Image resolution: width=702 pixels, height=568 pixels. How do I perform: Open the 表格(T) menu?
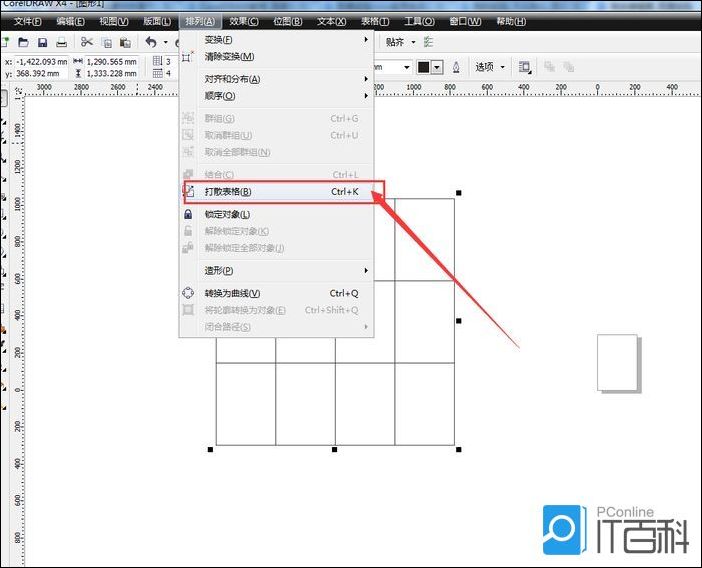[x=375, y=21]
